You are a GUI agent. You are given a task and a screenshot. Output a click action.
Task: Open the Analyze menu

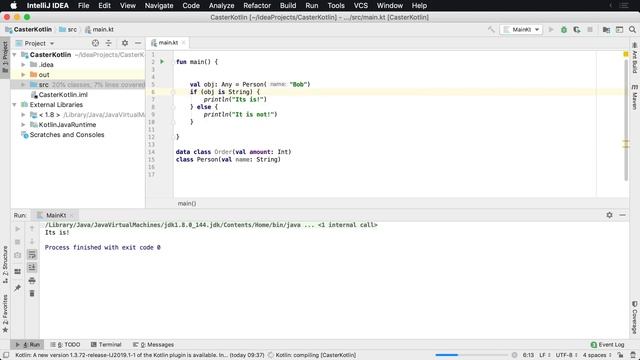[x=221, y=5]
